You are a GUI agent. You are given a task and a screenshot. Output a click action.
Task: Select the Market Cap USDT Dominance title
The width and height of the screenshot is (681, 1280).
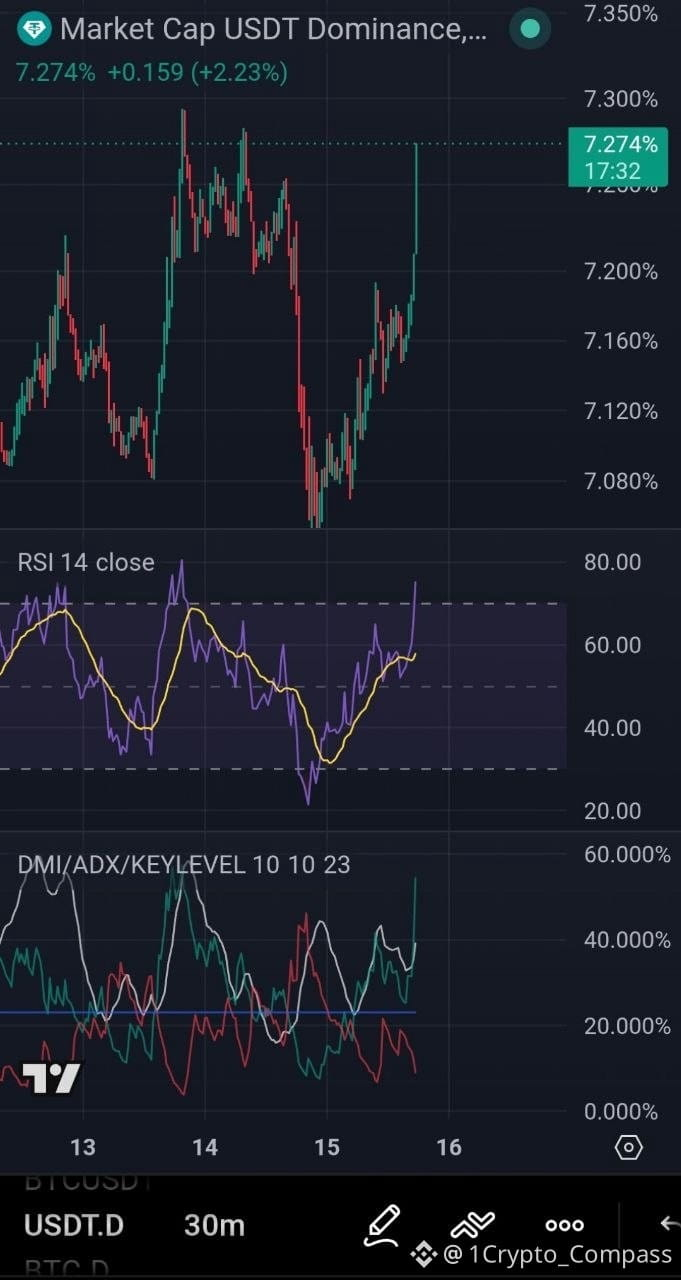pos(274,29)
